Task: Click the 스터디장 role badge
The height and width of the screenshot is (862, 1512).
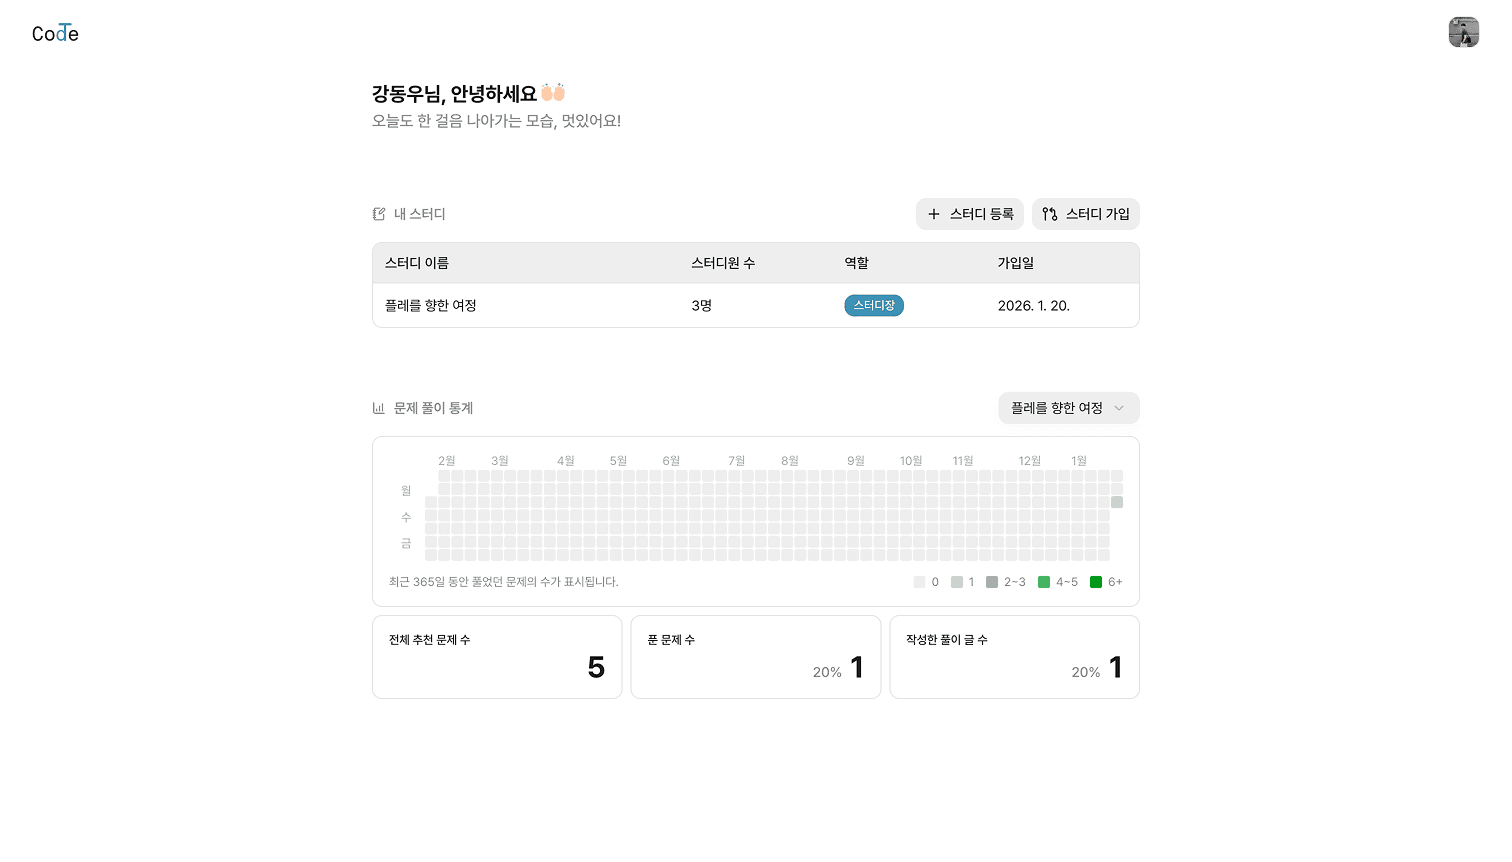Action: pyautogui.click(x=874, y=305)
